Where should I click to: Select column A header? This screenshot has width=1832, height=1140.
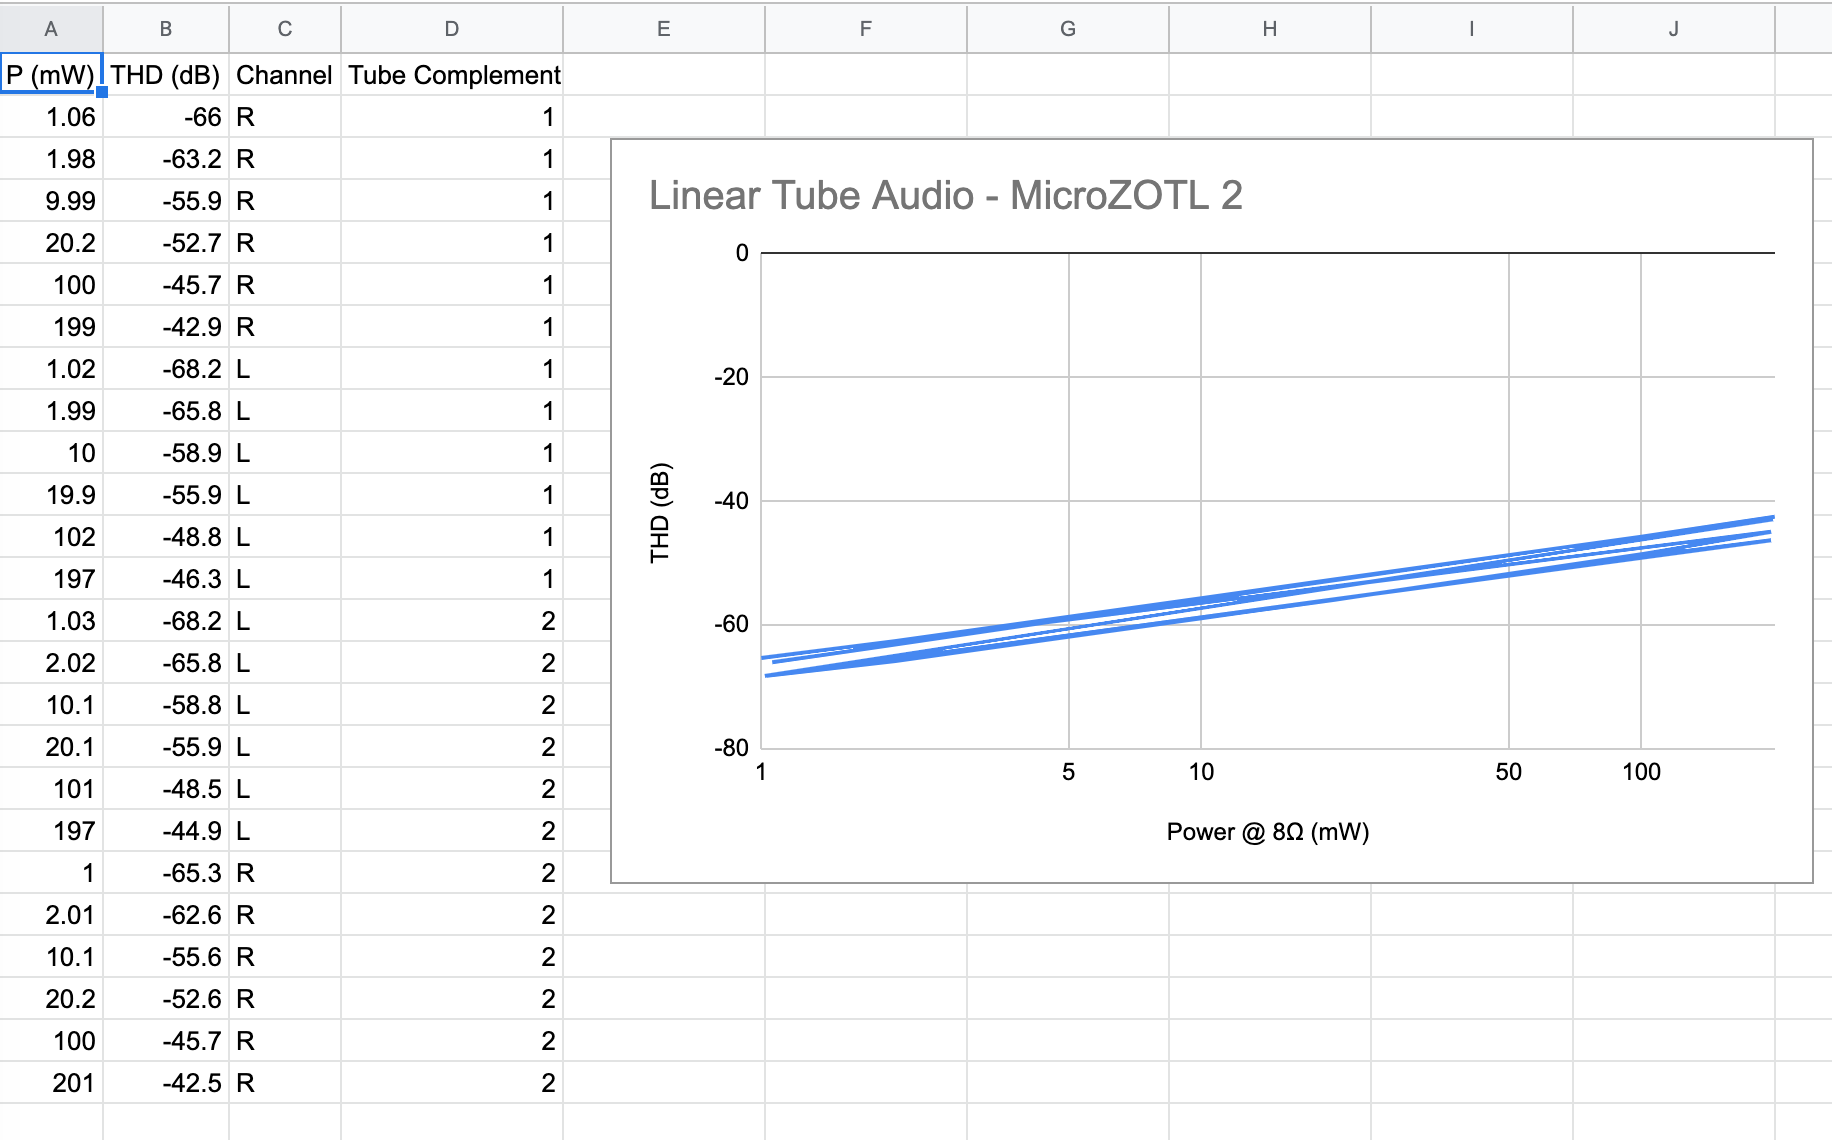(51, 29)
